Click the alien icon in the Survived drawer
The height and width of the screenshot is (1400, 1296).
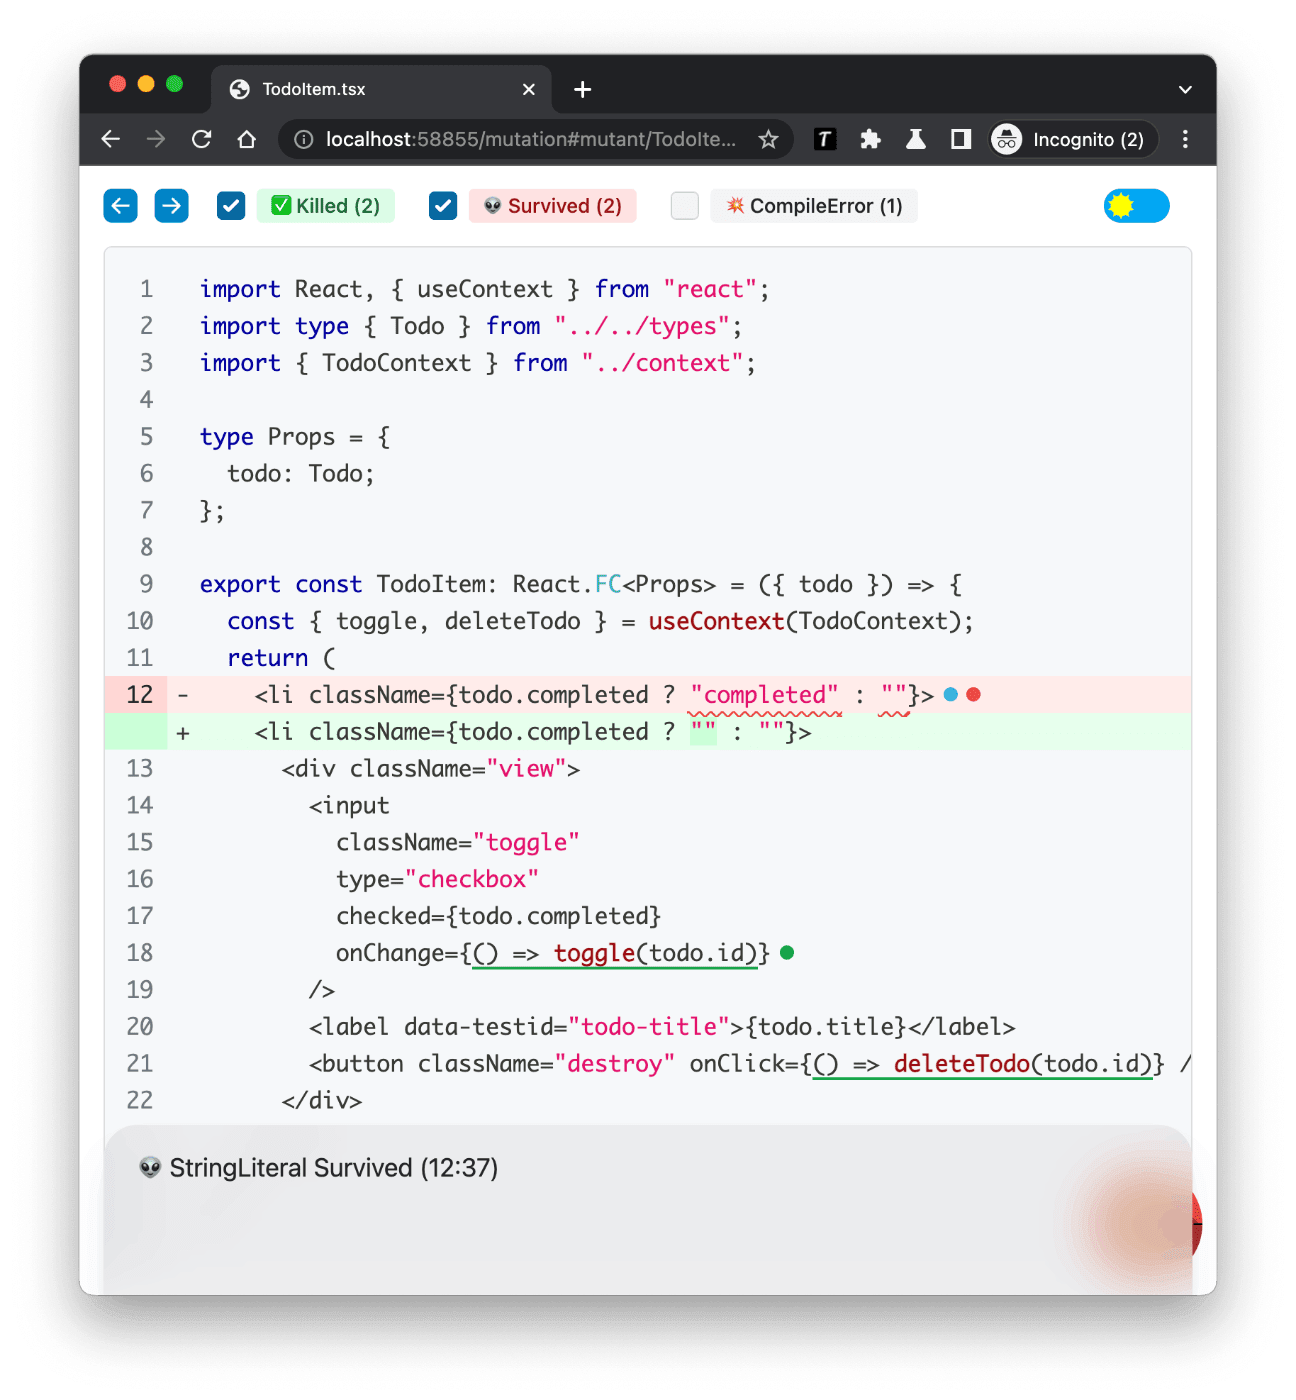point(150,1168)
